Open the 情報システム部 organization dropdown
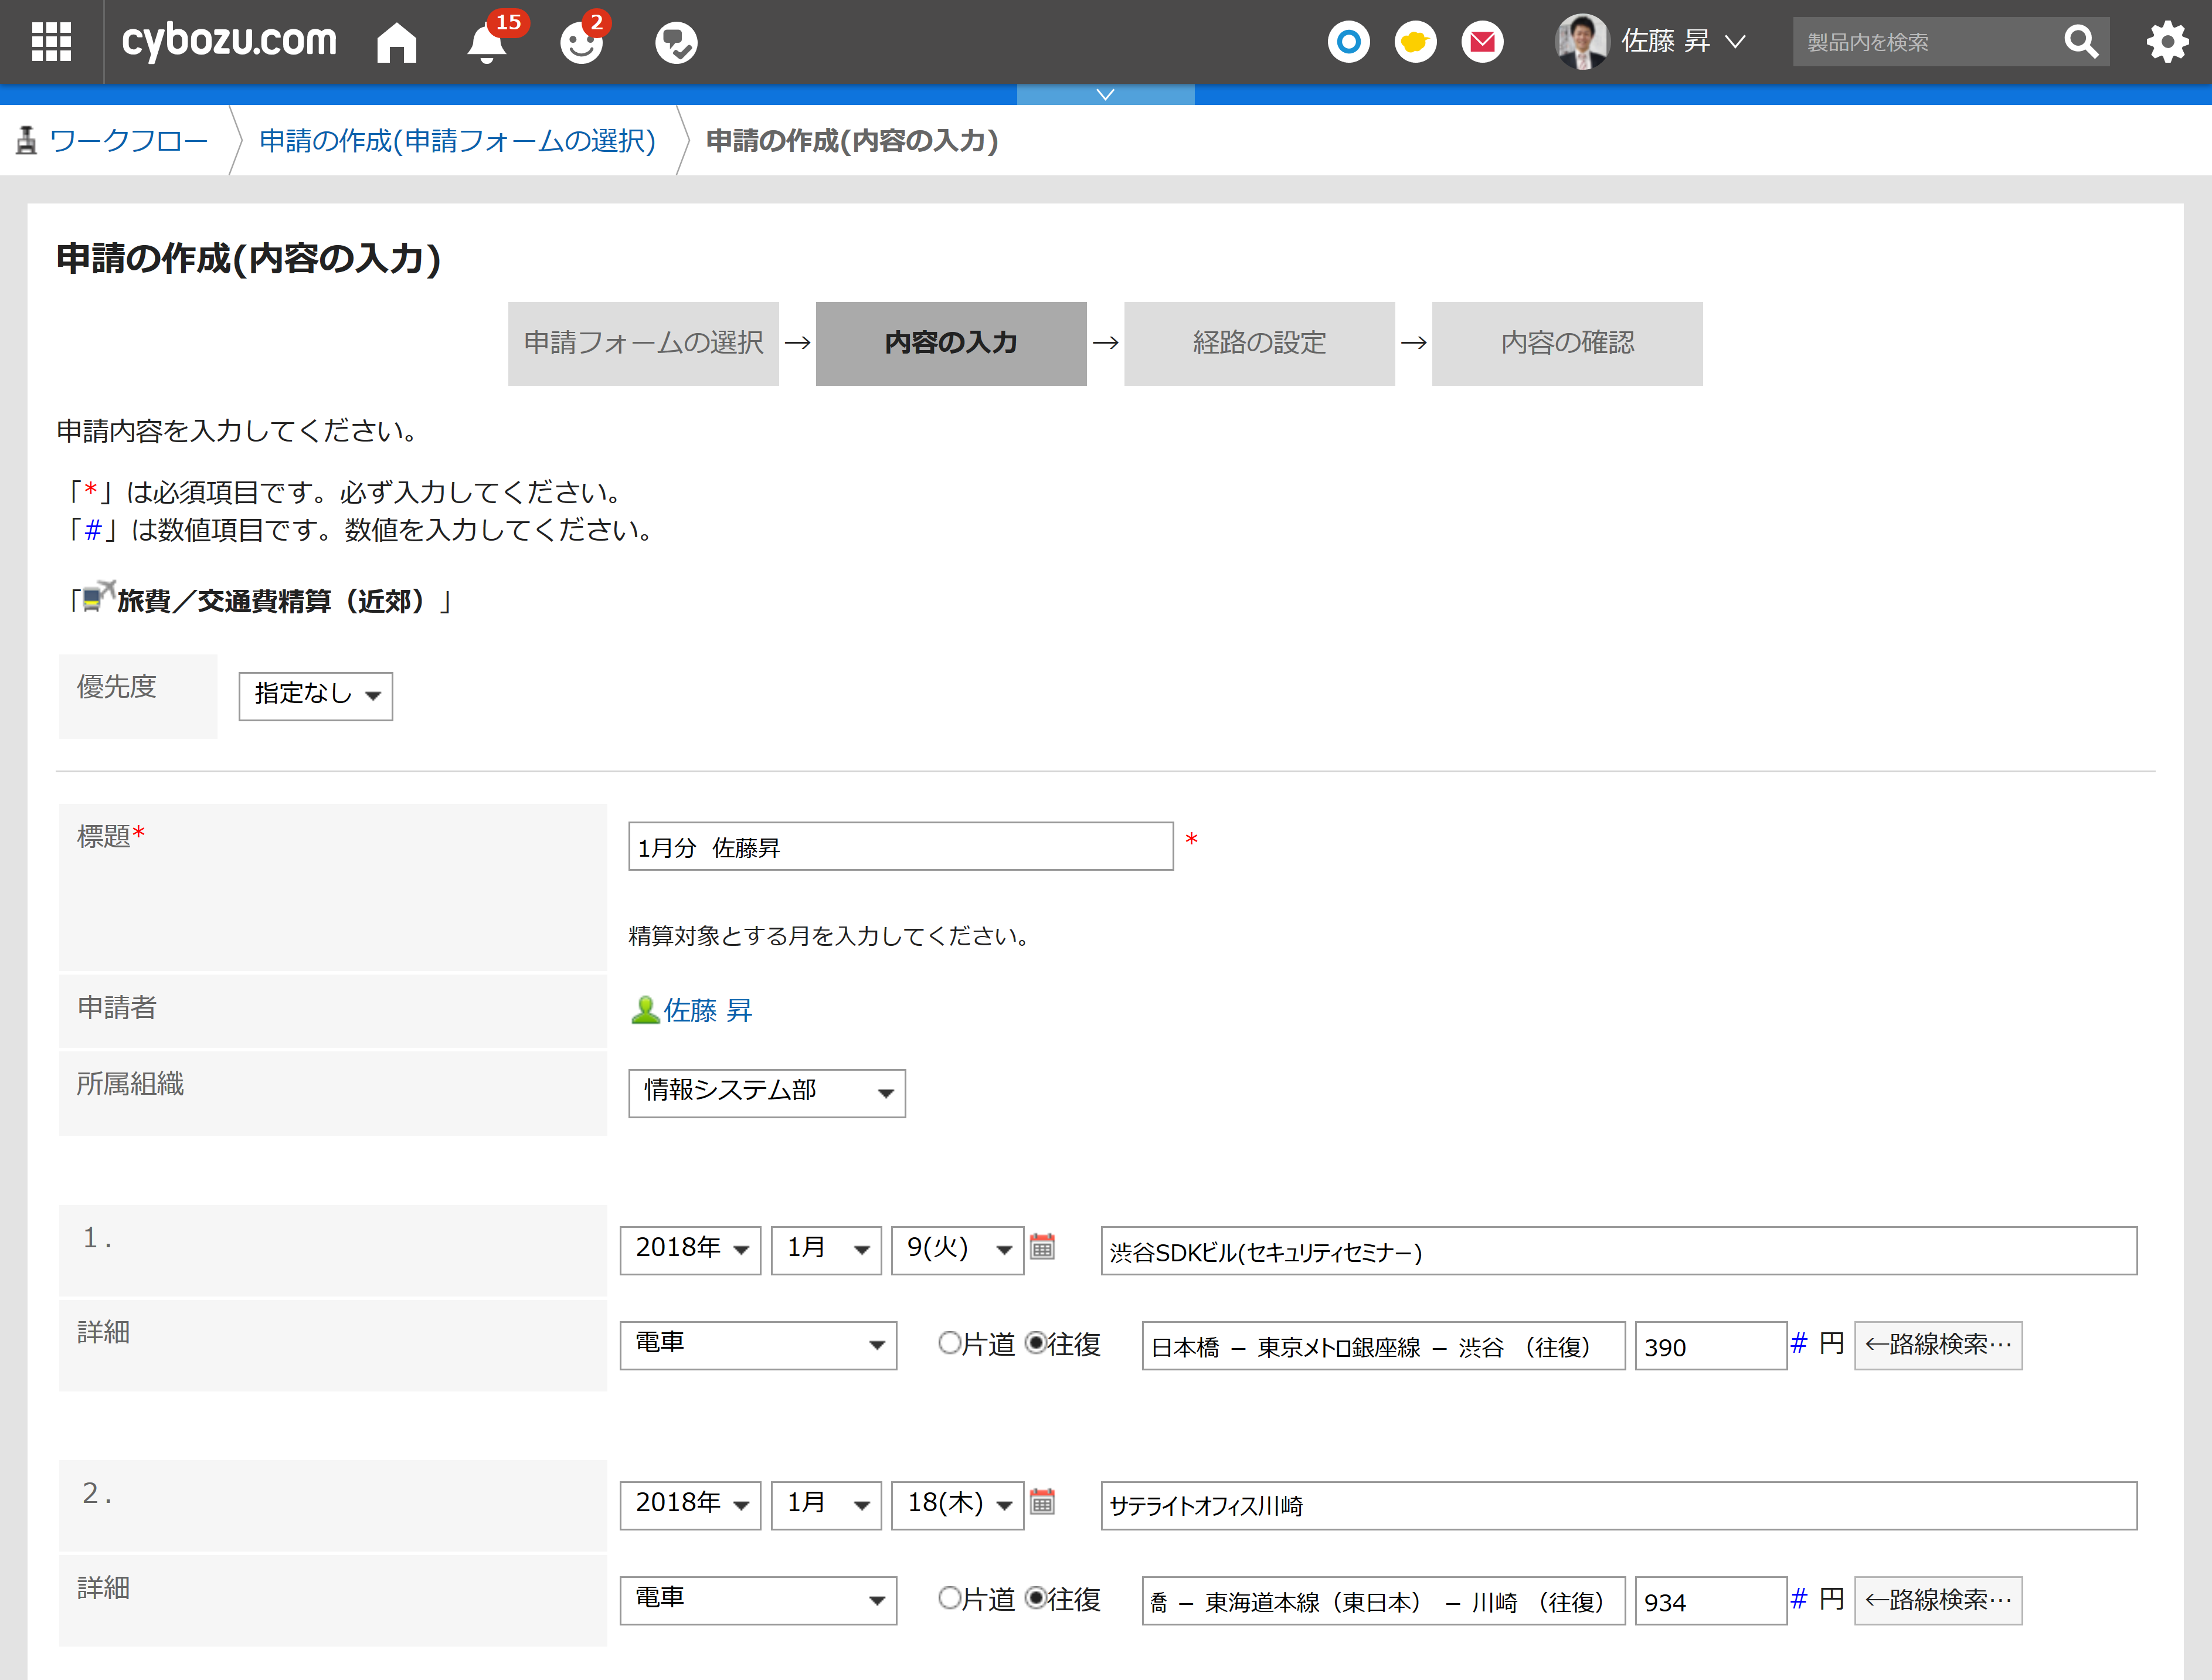This screenshot has width=2212, height=1680. coord(766,1092)
